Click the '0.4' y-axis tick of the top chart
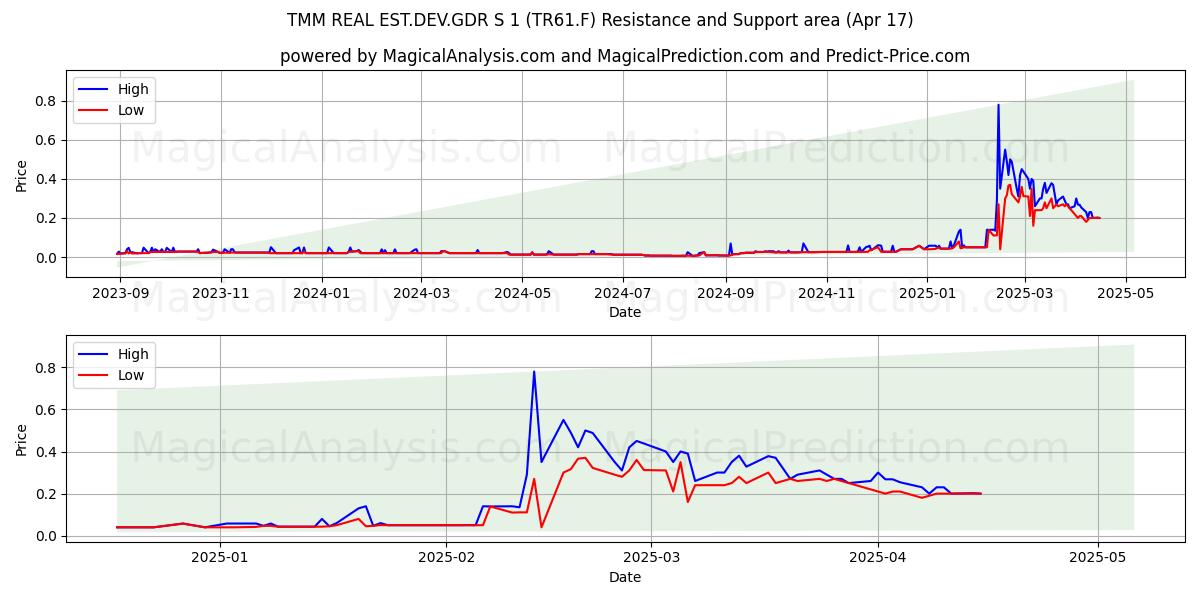This screenshot has height=600, width=1200. coord(48,179)
